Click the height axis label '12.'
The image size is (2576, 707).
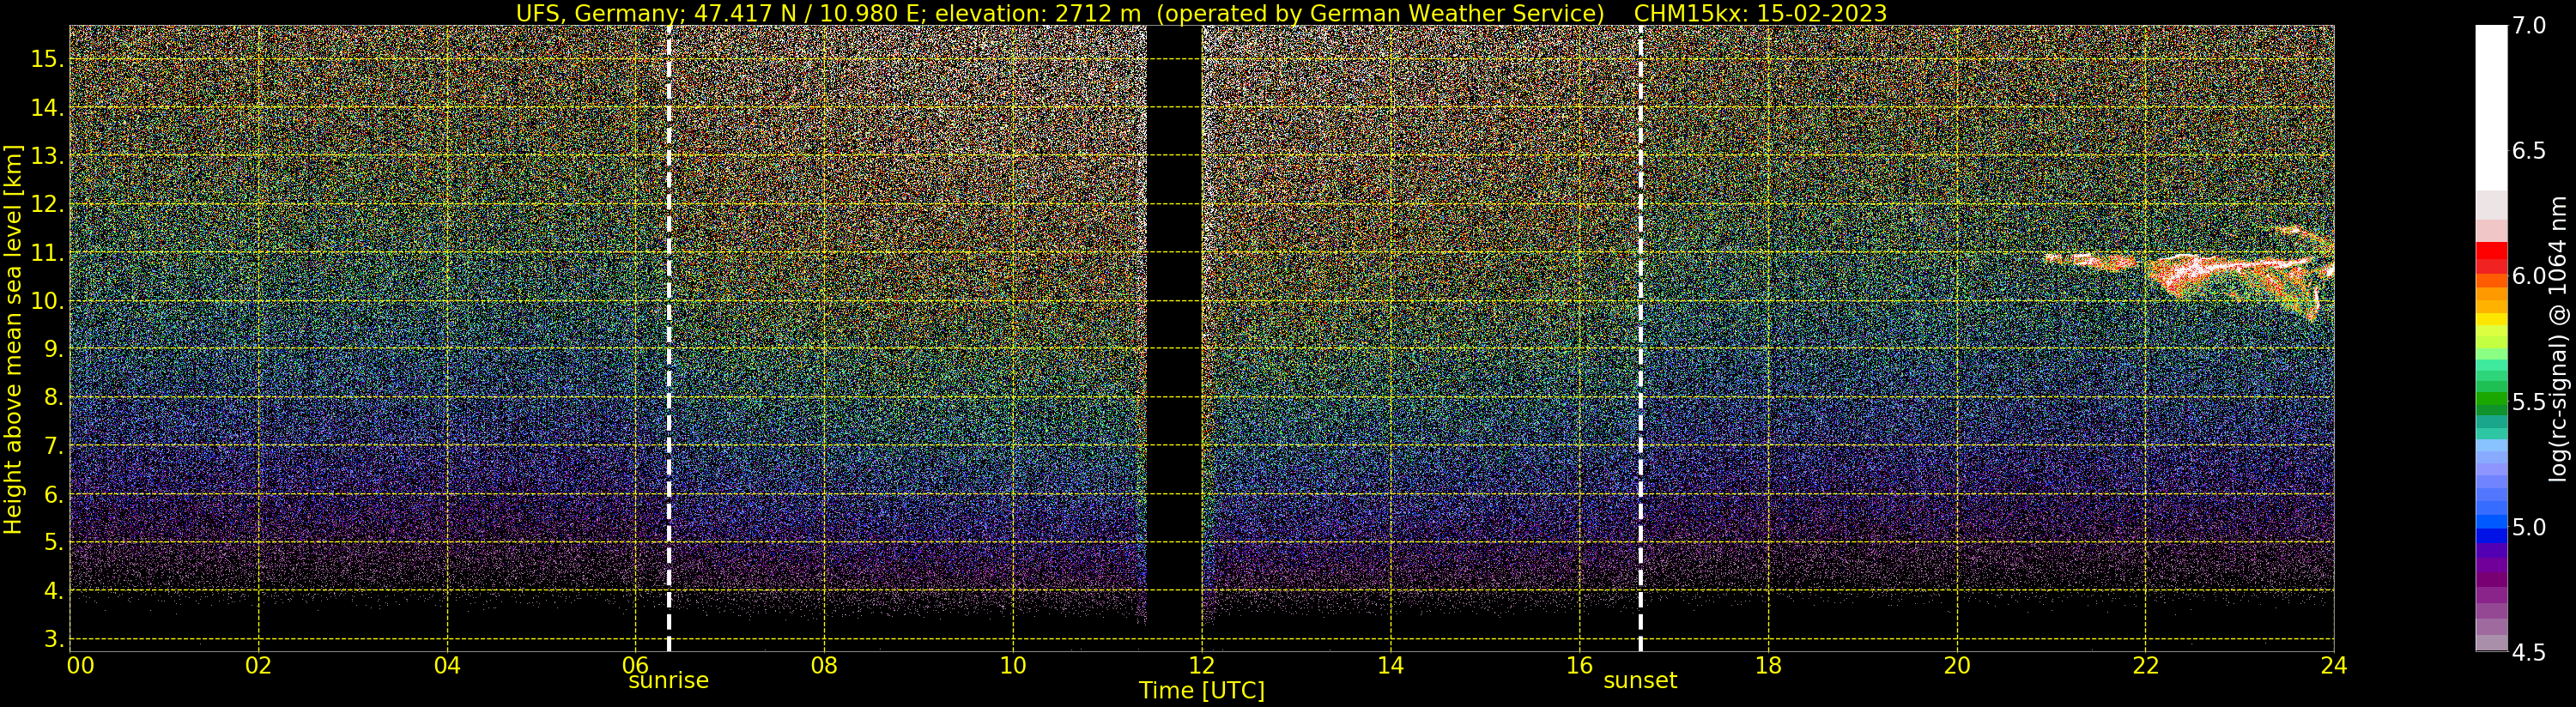[47, 204]
